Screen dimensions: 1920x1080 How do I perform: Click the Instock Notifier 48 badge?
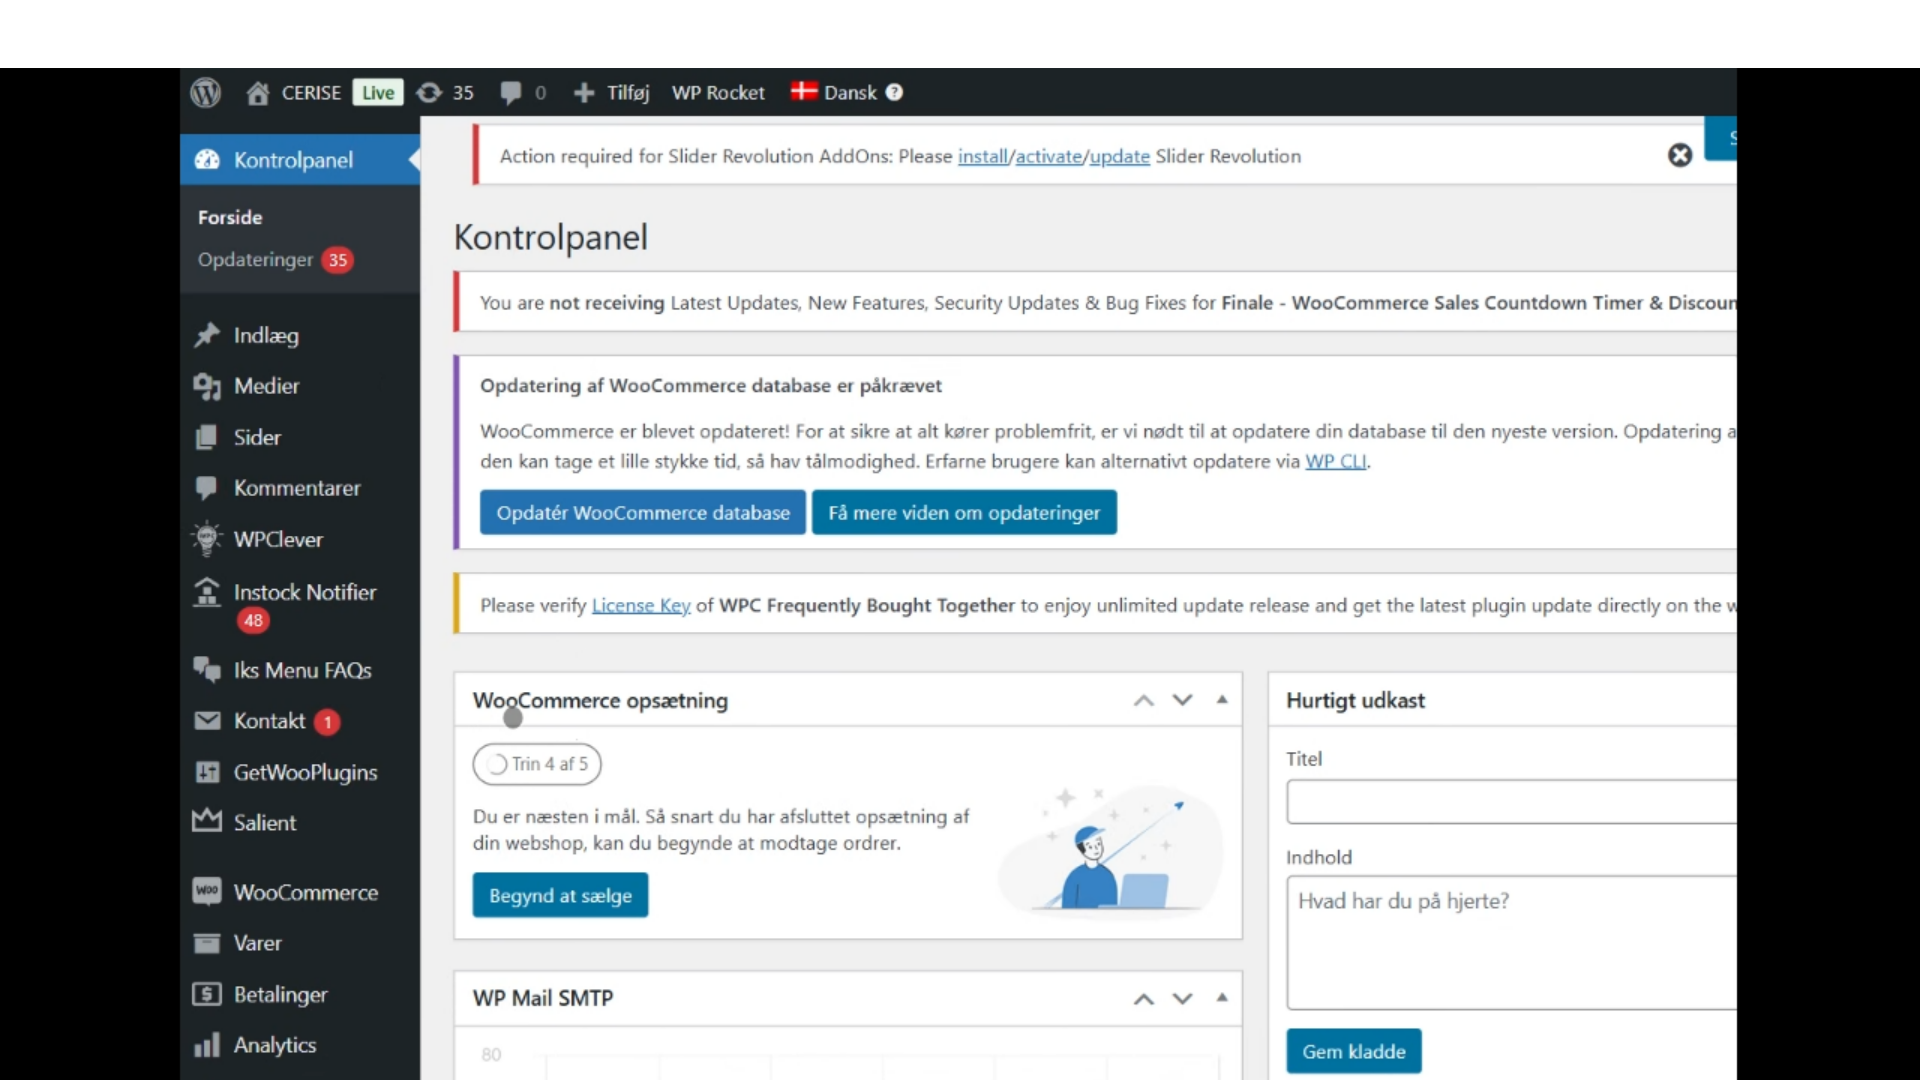[x=253, y=621]
